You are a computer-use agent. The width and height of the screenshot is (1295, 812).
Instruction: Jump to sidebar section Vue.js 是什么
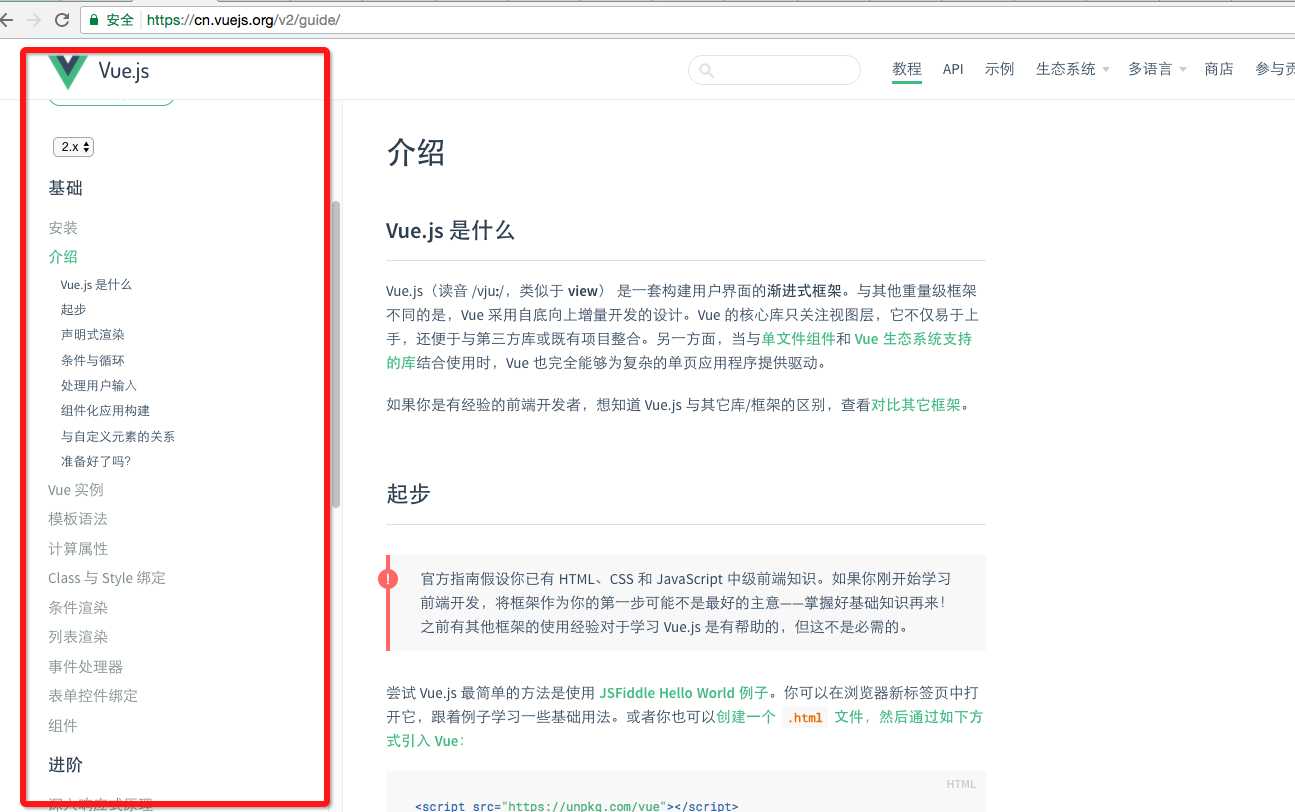[x=96, y=285]
